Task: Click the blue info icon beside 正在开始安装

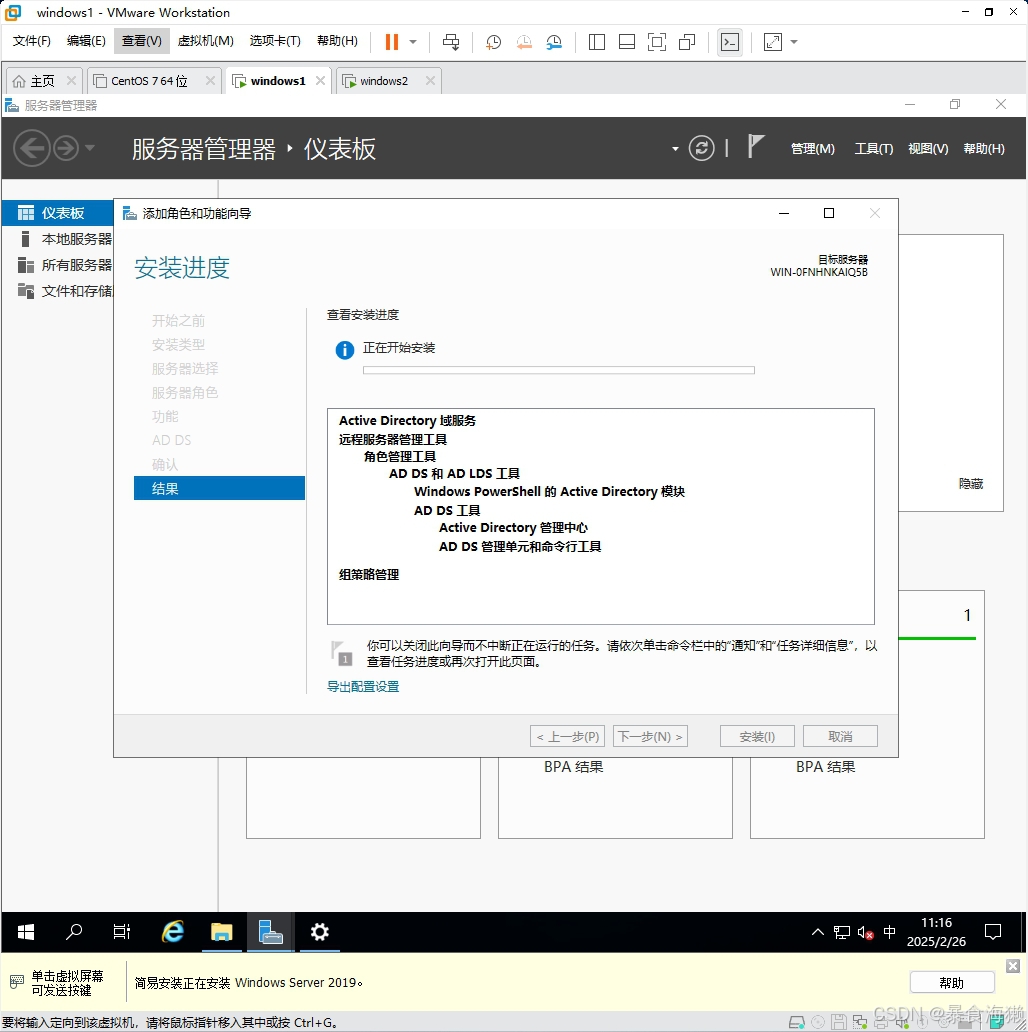Action: [x=345, y=350]
